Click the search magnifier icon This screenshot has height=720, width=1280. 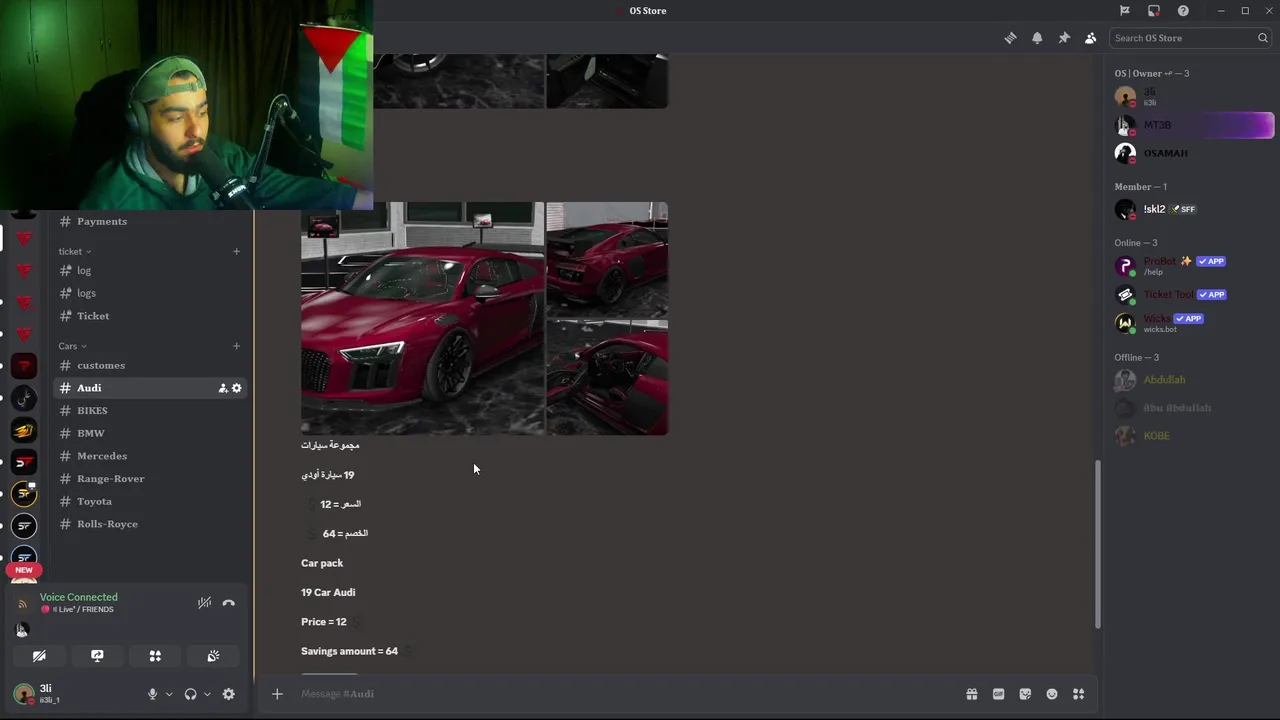point(1263,38)
